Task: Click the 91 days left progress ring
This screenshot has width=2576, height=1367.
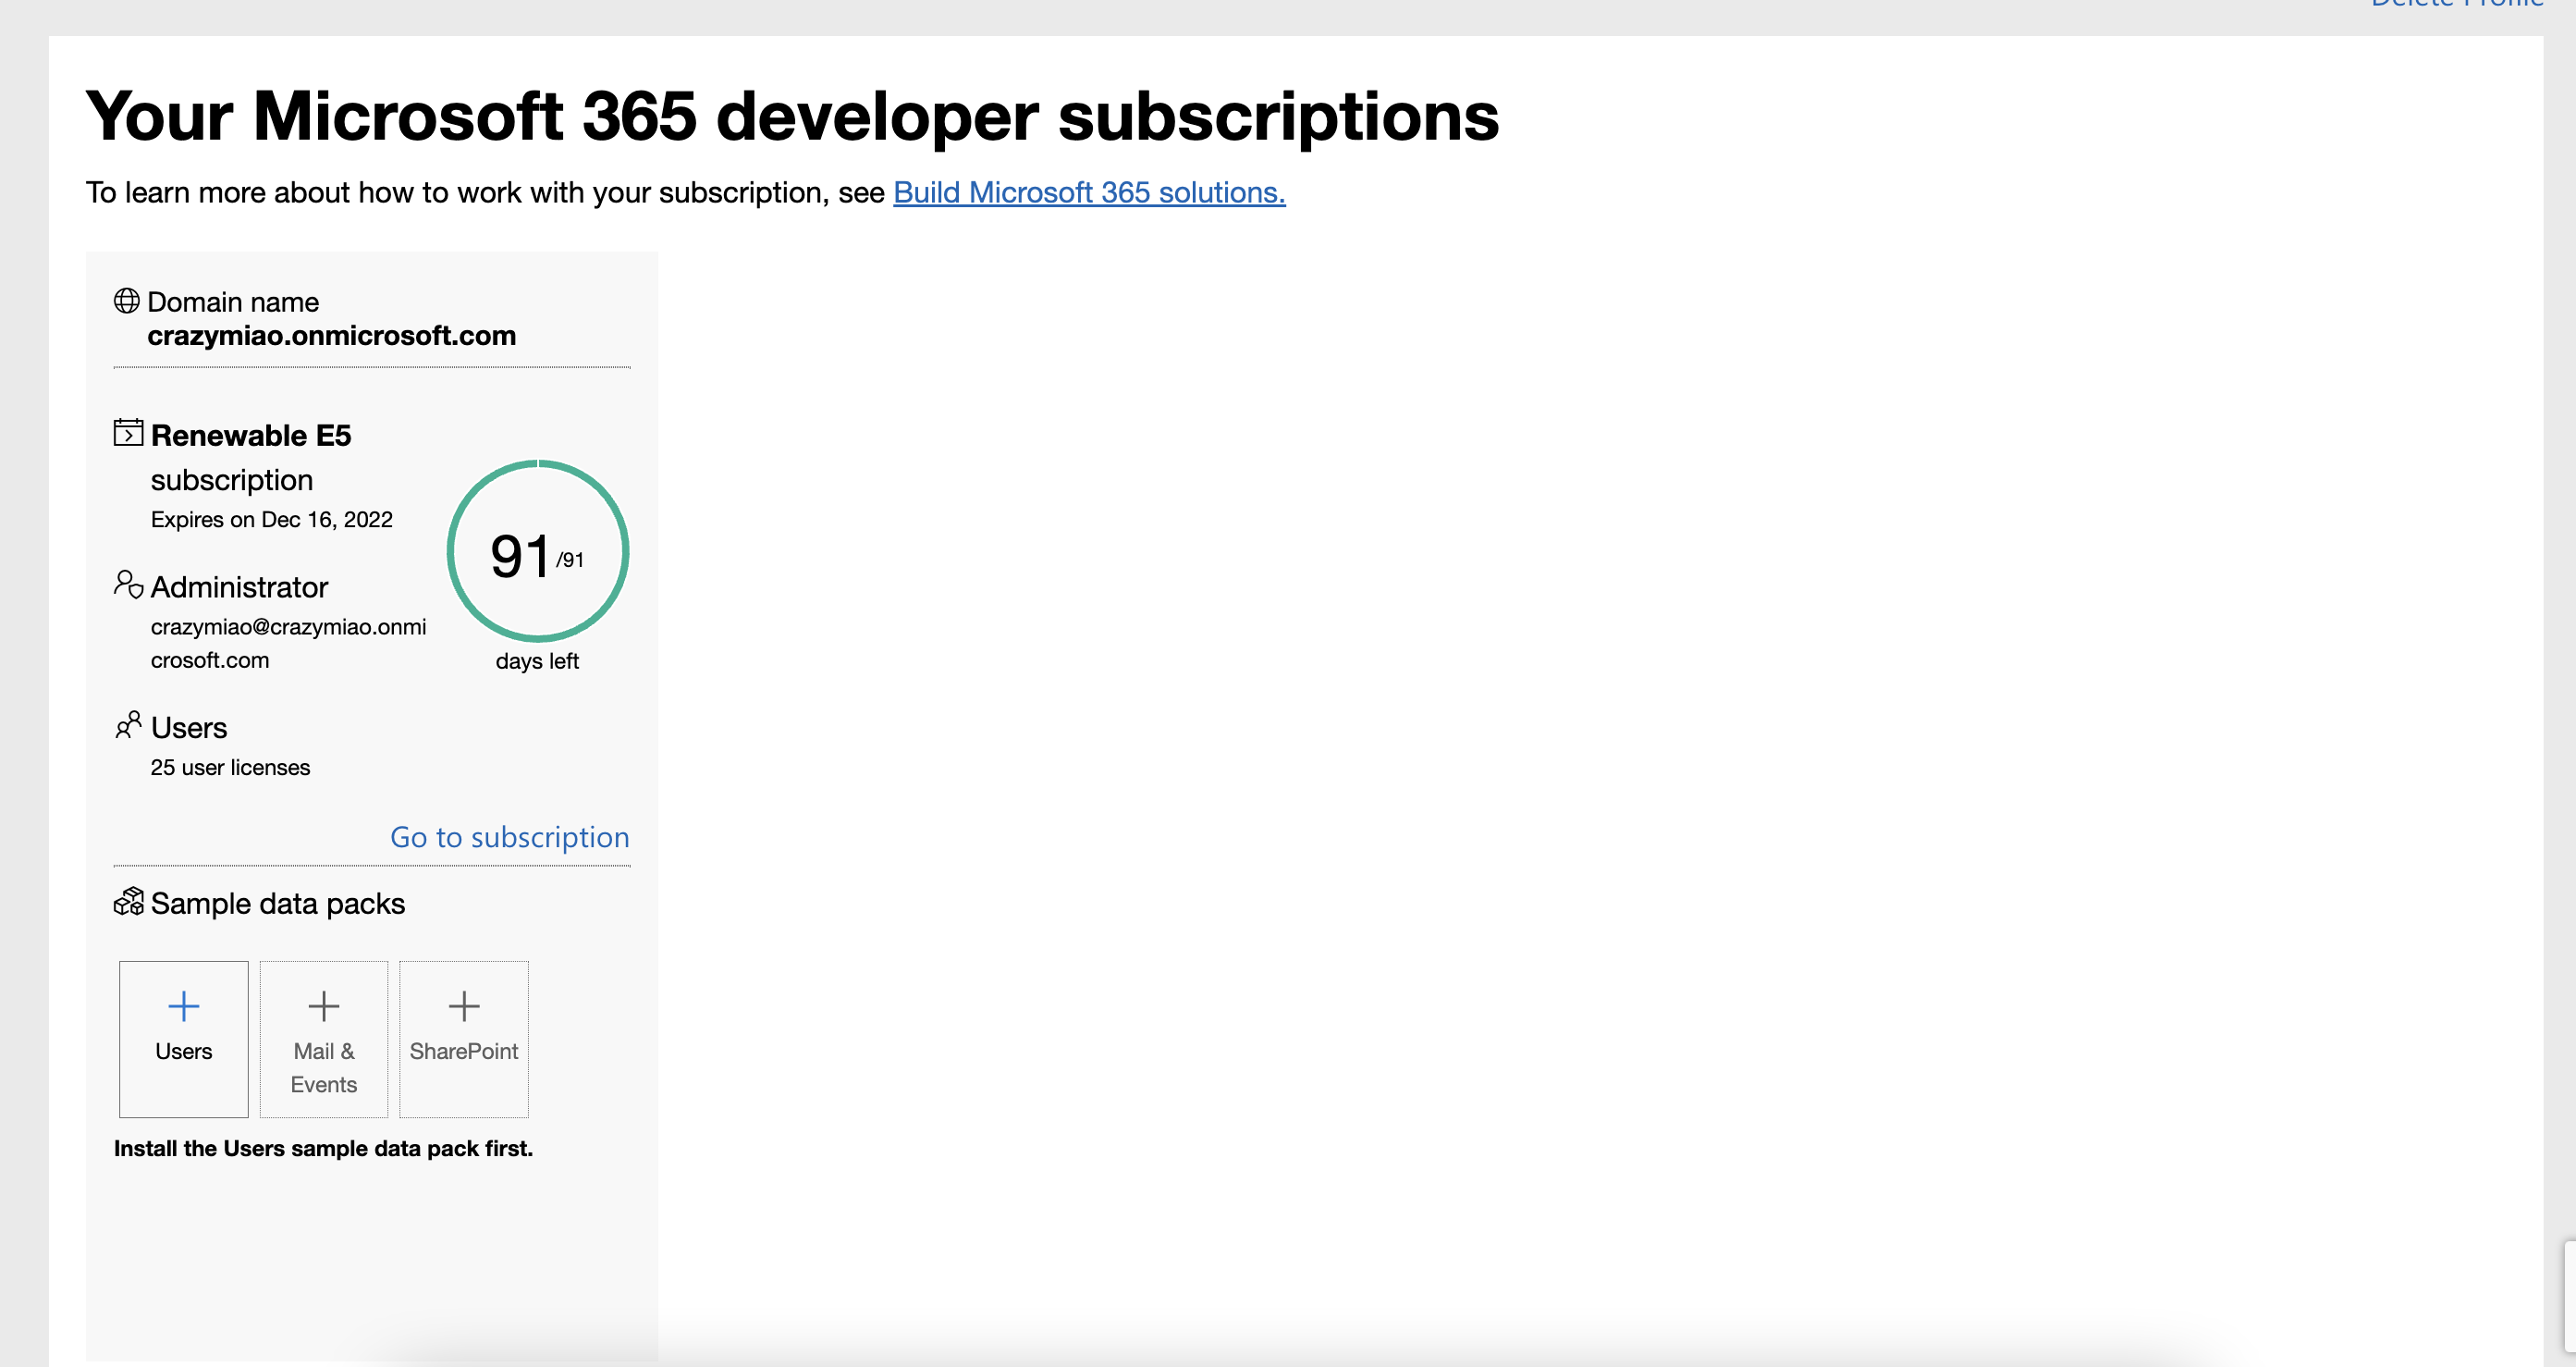Action: pyautogui.click(x=538, y=551)
